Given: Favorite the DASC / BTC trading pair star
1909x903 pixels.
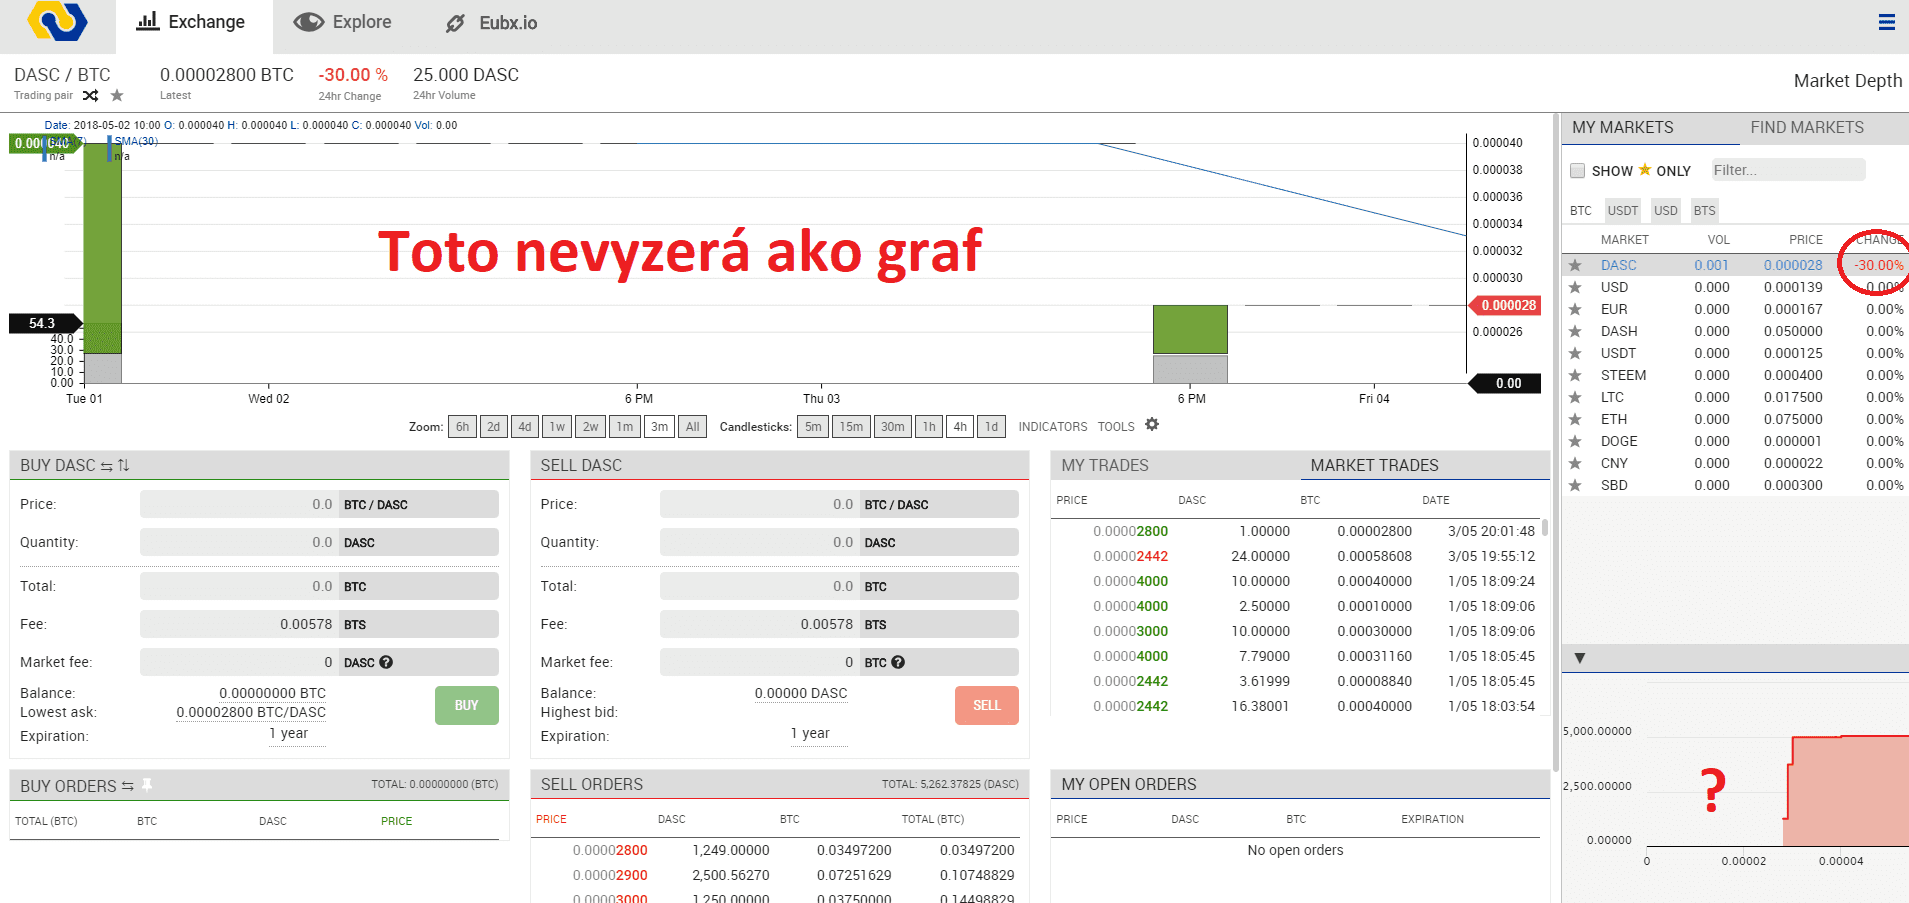Looking at the screenshot, I should (x=117, y=96).
